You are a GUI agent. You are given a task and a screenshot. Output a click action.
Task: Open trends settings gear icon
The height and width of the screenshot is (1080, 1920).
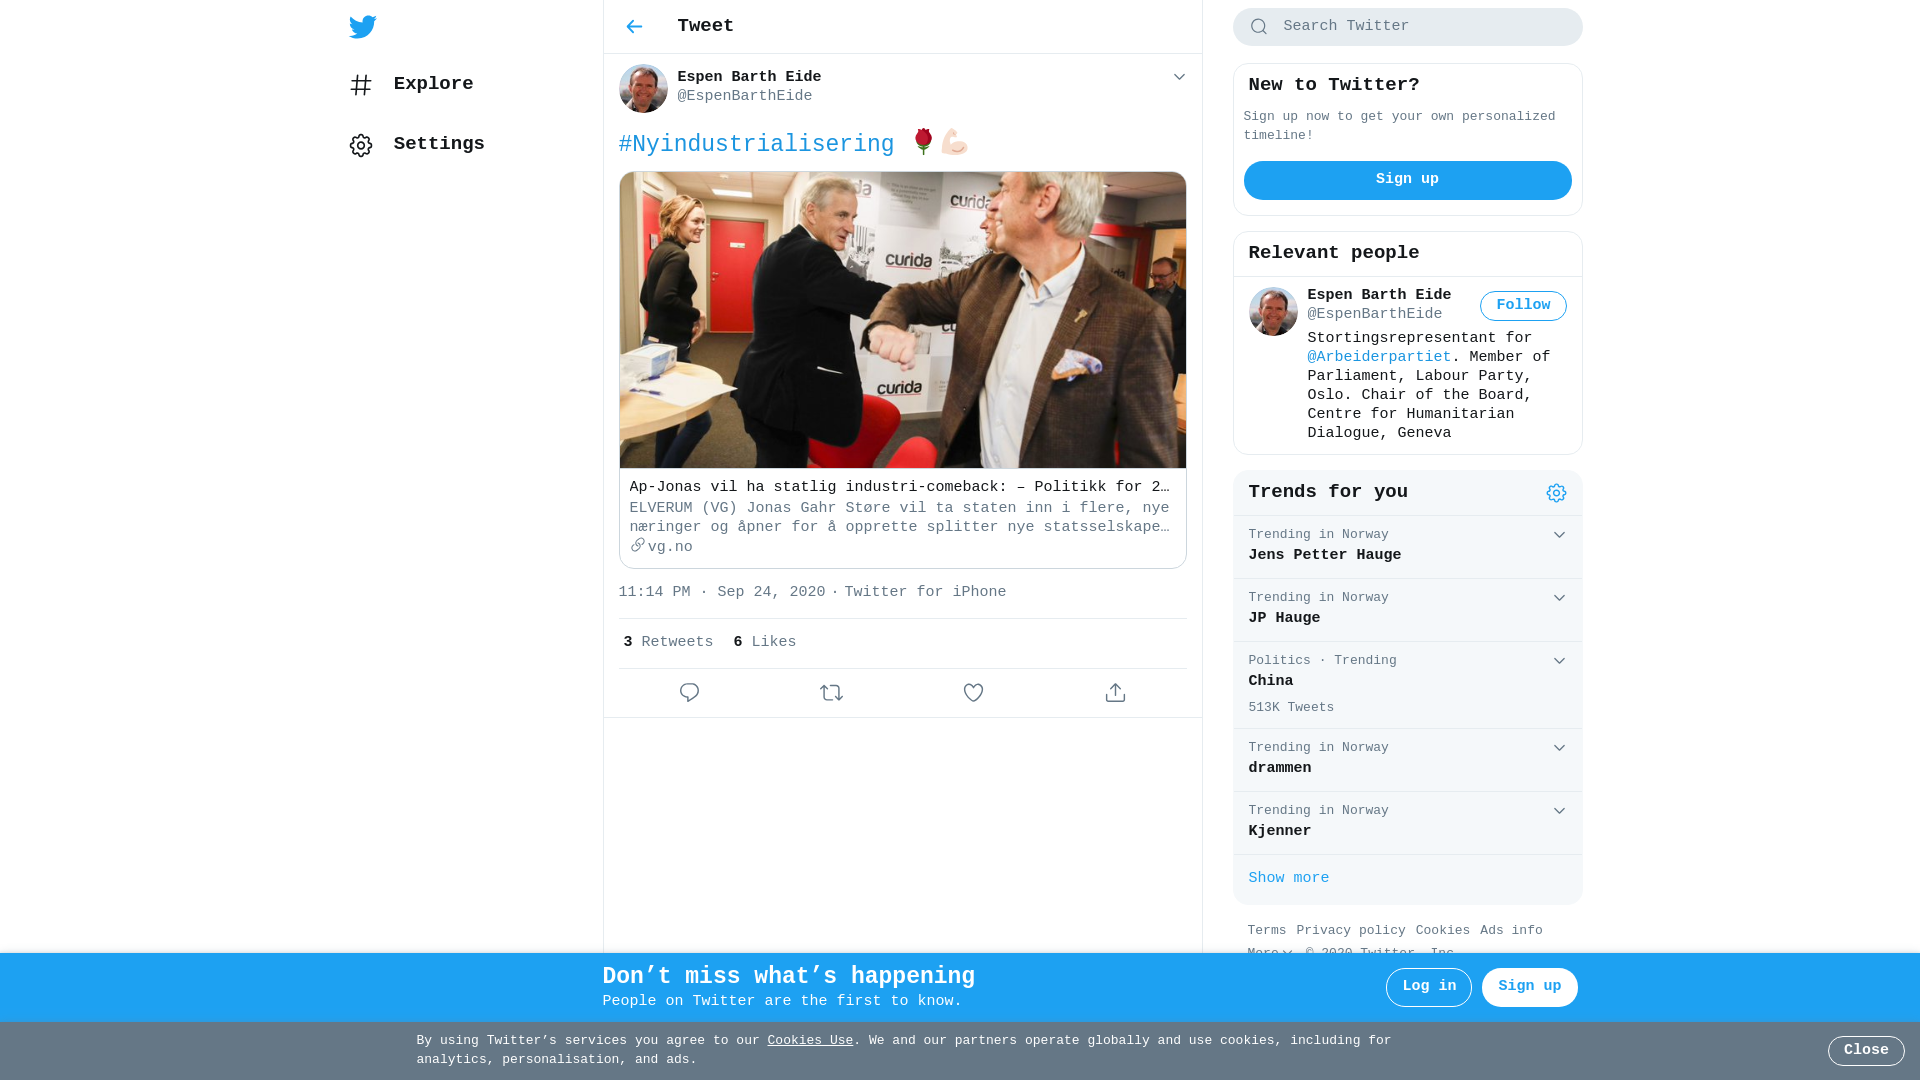pyautogui.click(x=1556, y=493)
